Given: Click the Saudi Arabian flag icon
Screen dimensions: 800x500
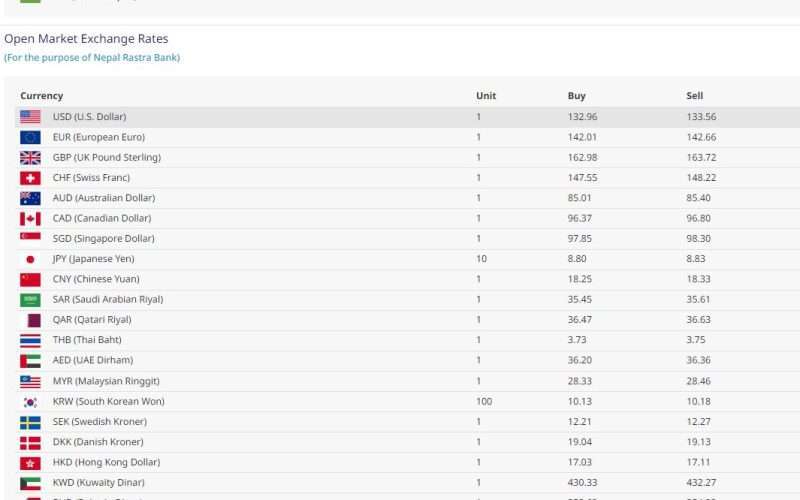Looking at the screenshot, I should [30, 300].
